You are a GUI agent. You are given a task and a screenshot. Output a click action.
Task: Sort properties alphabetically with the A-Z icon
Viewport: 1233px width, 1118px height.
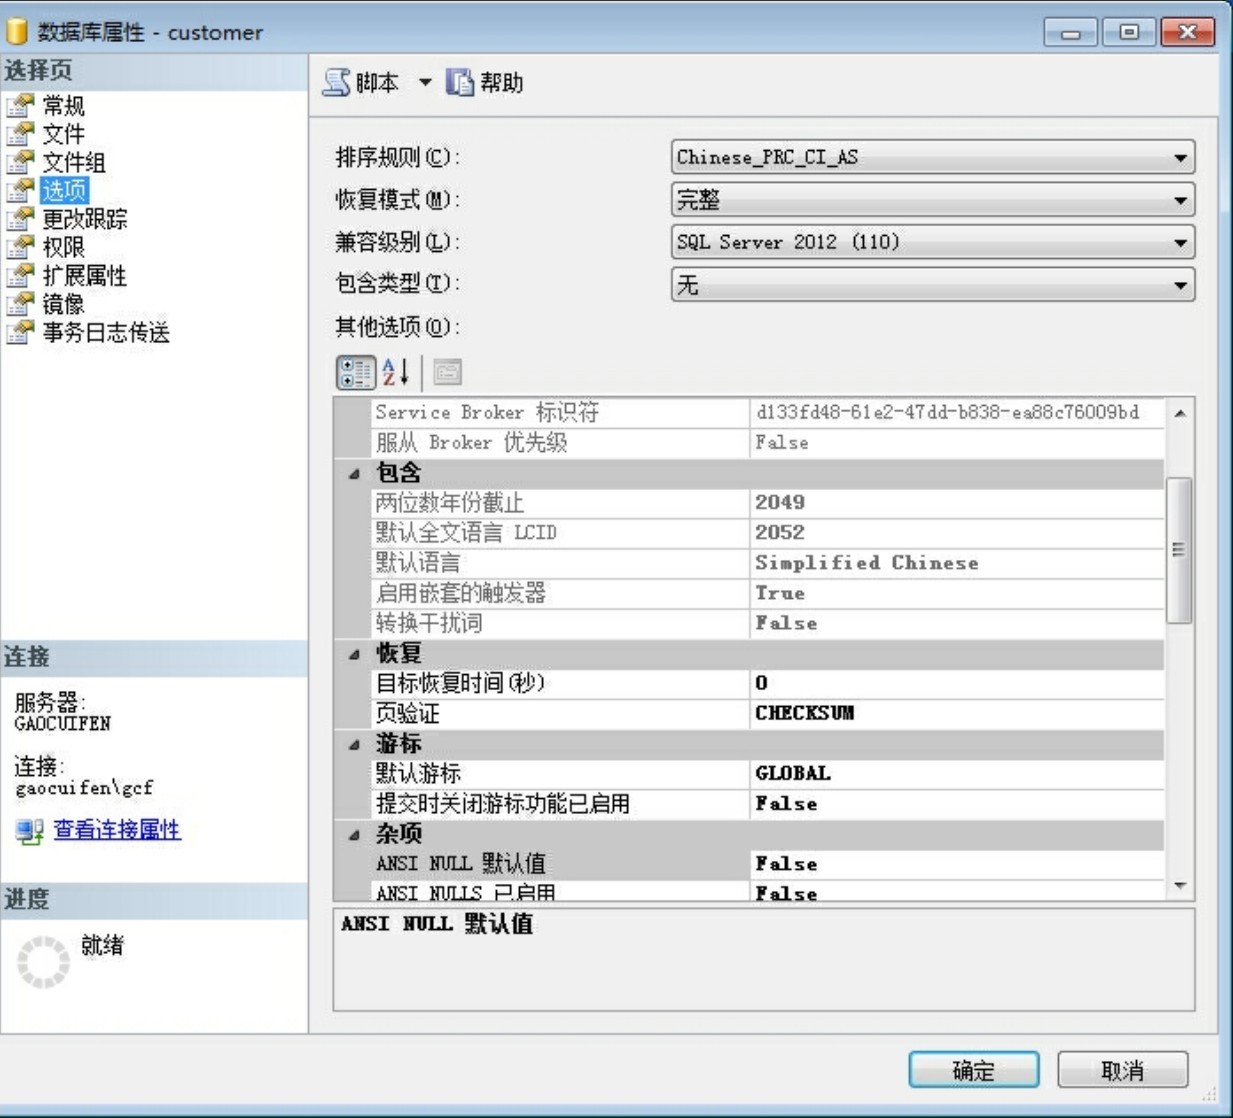(x=397, y=372)
